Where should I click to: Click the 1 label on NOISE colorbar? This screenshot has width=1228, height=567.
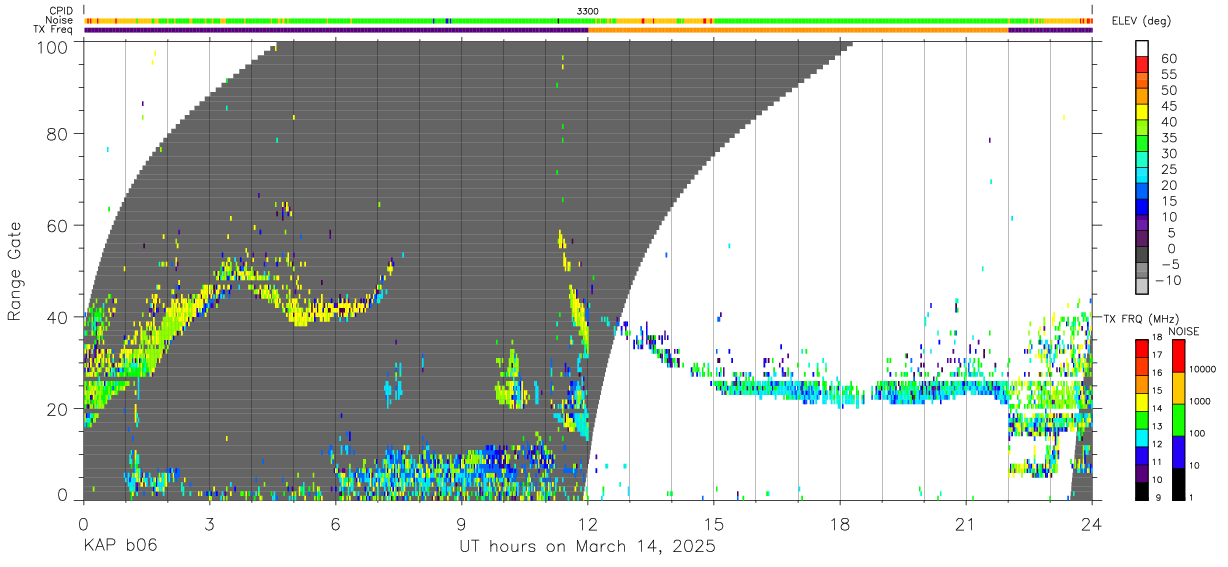(1191, 499)
